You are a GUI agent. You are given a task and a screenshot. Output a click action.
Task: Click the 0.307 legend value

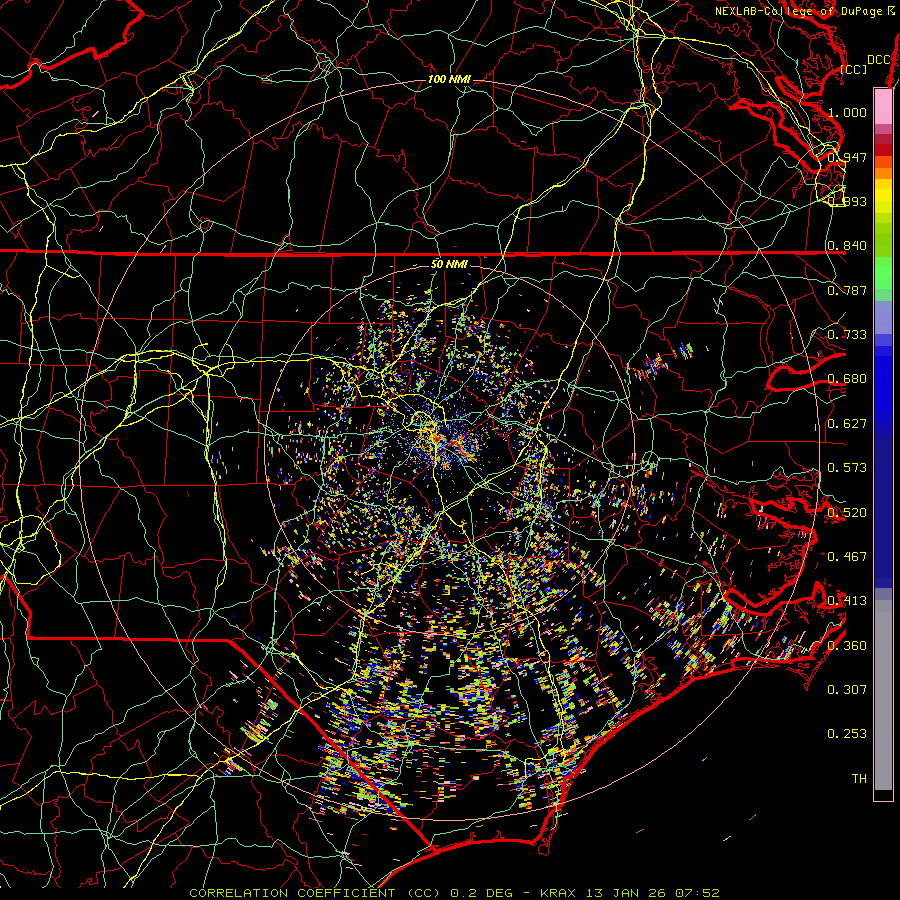847,690
